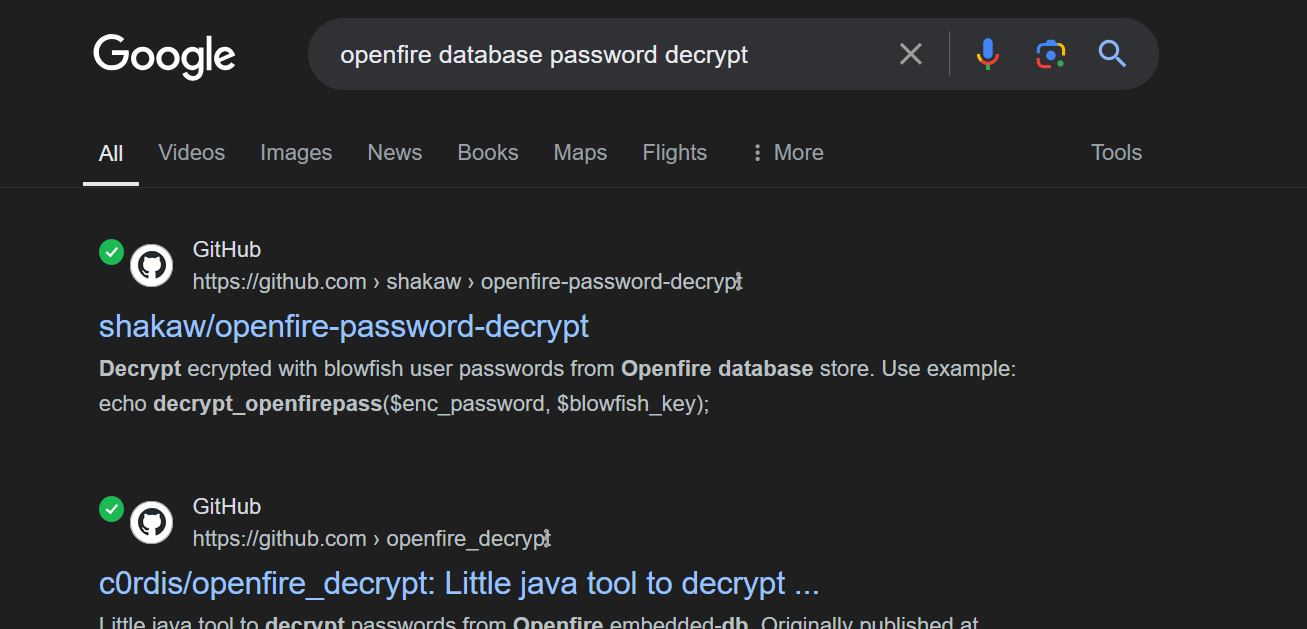This screenshot has width=1307, height=629.
Task: Run the search with the magnifying glass icon
Action: point(1112,55)
